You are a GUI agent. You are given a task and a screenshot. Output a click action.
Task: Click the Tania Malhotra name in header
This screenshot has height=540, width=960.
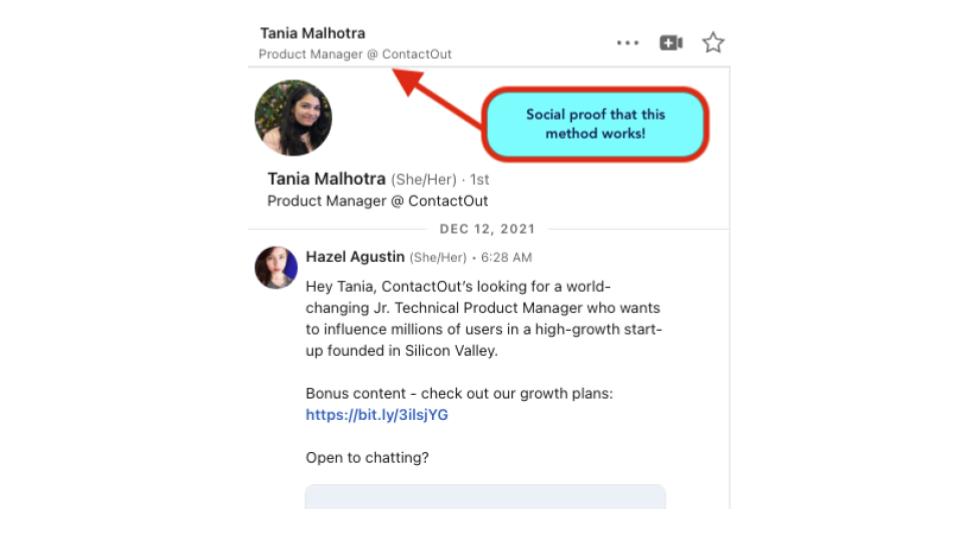(x=312, y=33)
